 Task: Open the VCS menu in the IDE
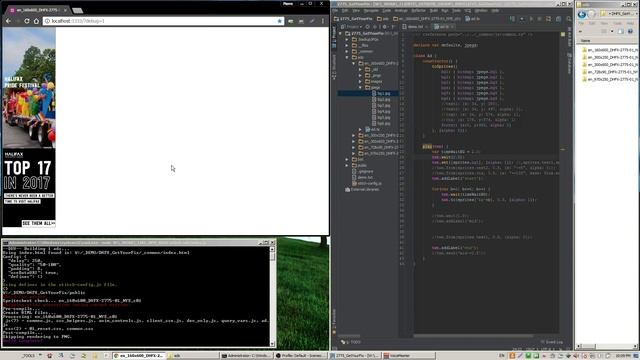[468, 11]
